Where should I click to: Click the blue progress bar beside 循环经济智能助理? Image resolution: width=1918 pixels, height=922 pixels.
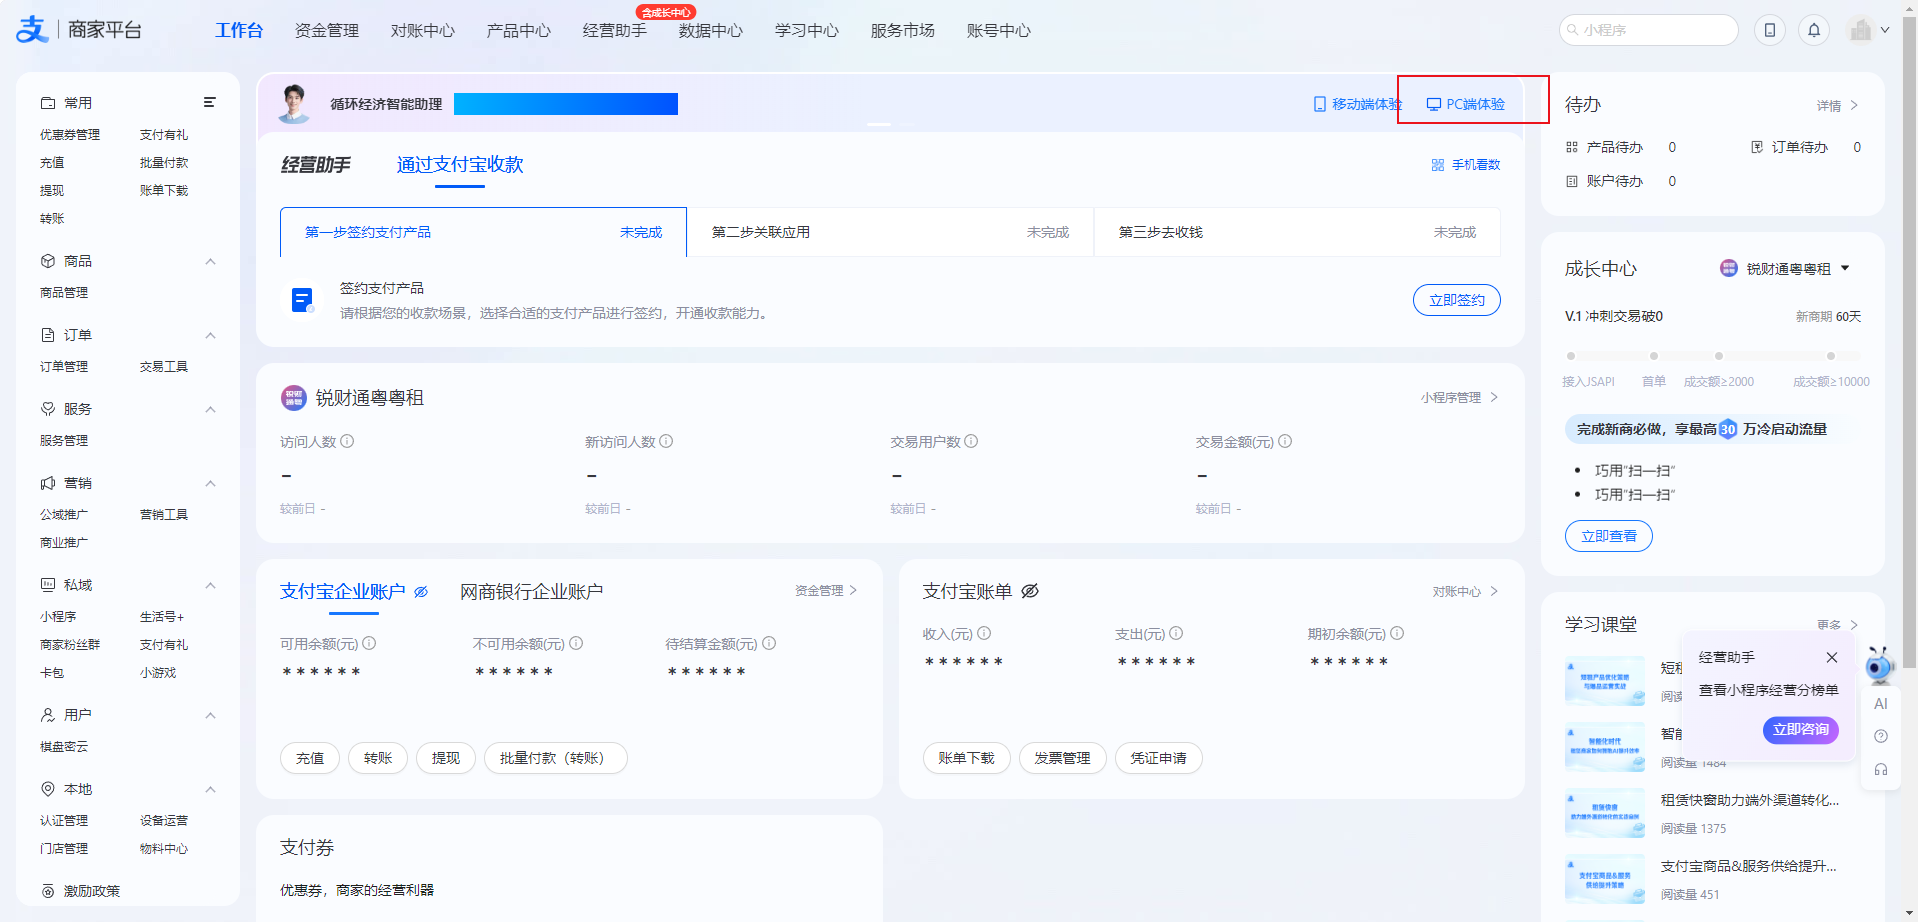pyautogui.click(x=565, y=104)
